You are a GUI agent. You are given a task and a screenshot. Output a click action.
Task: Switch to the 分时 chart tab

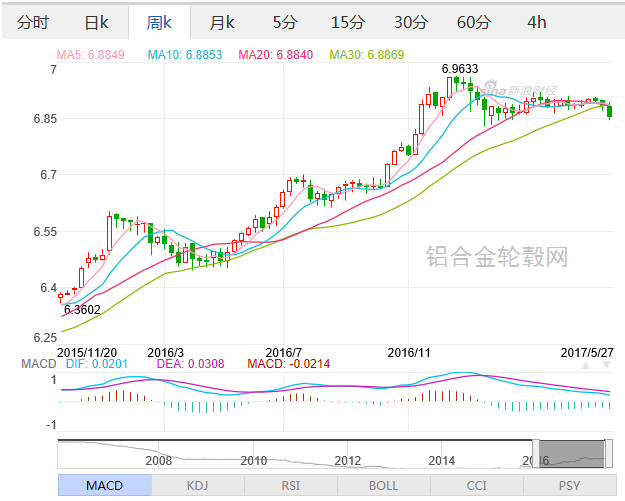[33, 22]
